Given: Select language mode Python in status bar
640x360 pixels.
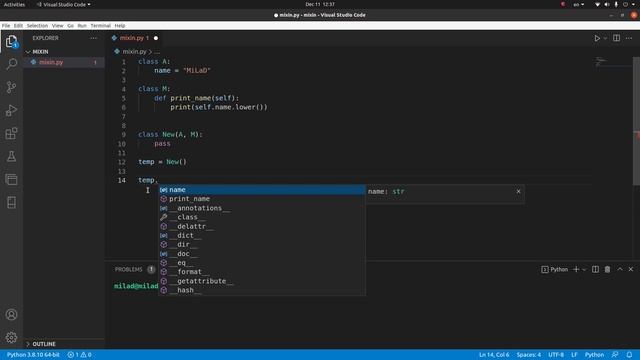Looking at the screenshot, I should pyautogui.click(x=594, y=355).
